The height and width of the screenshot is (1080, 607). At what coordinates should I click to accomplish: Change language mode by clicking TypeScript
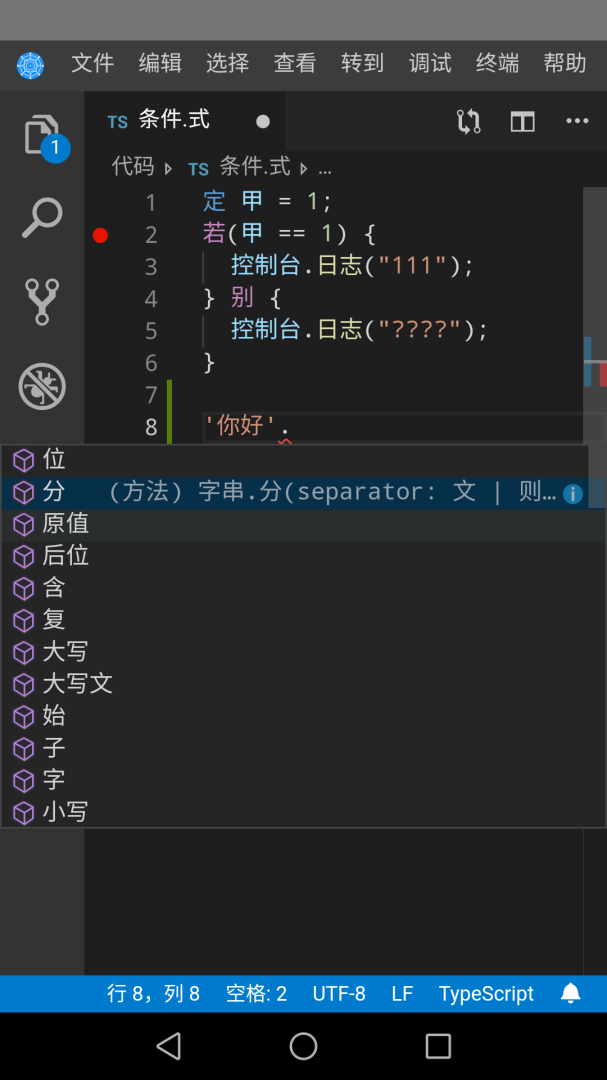click(484, 993)
